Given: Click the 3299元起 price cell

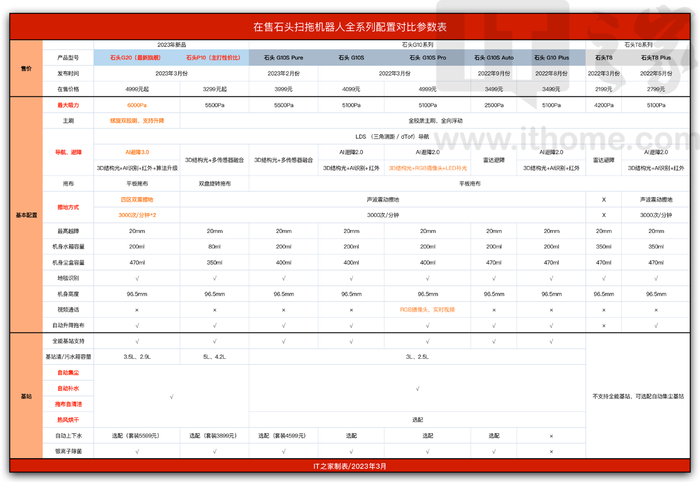Looking at the screenshot, I should click(x=214, y=89).
